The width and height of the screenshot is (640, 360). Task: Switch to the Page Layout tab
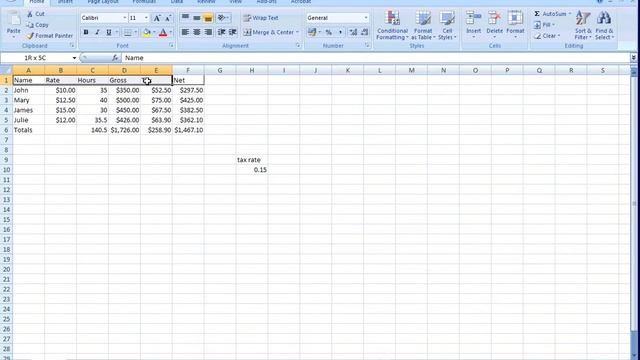pyautogui.click(x=103, y=2)
